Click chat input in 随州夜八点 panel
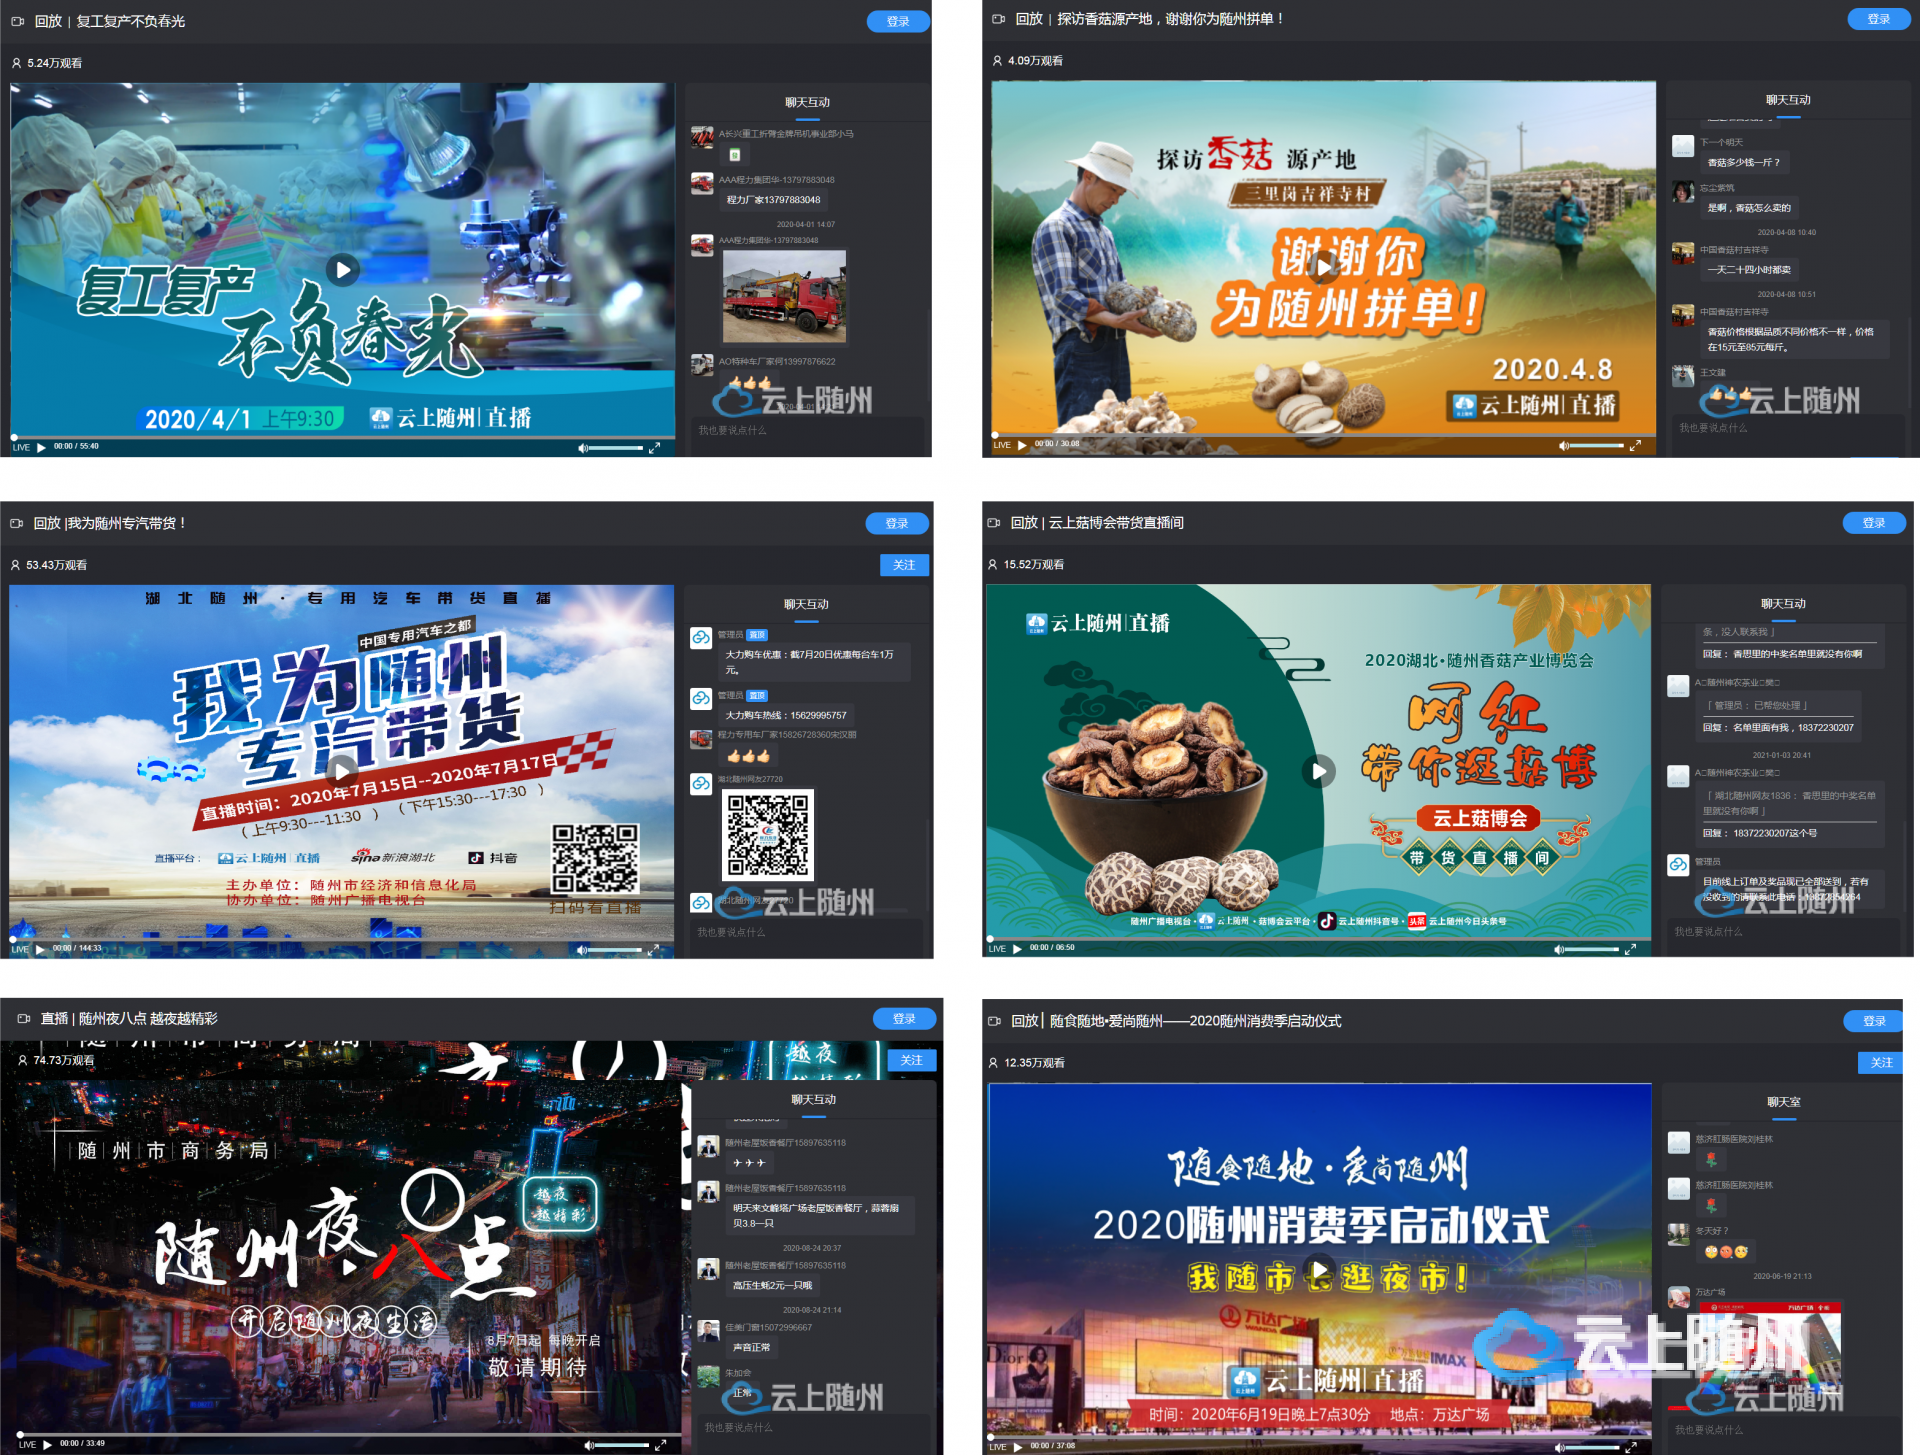The height and width of the screenshot is (1455, 1920). (813, 1427)
